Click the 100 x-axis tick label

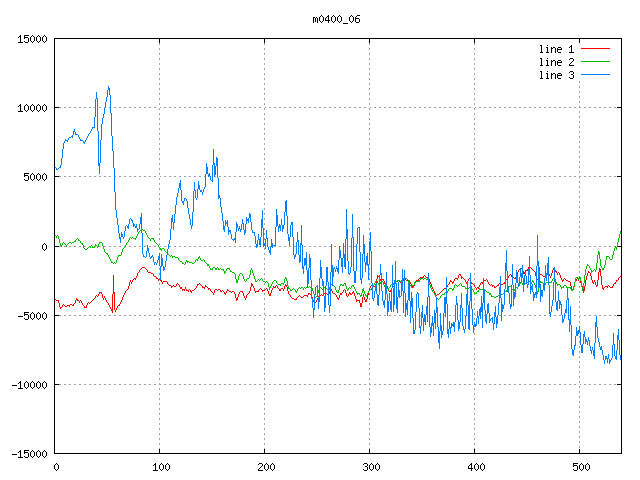coord(160,466)
